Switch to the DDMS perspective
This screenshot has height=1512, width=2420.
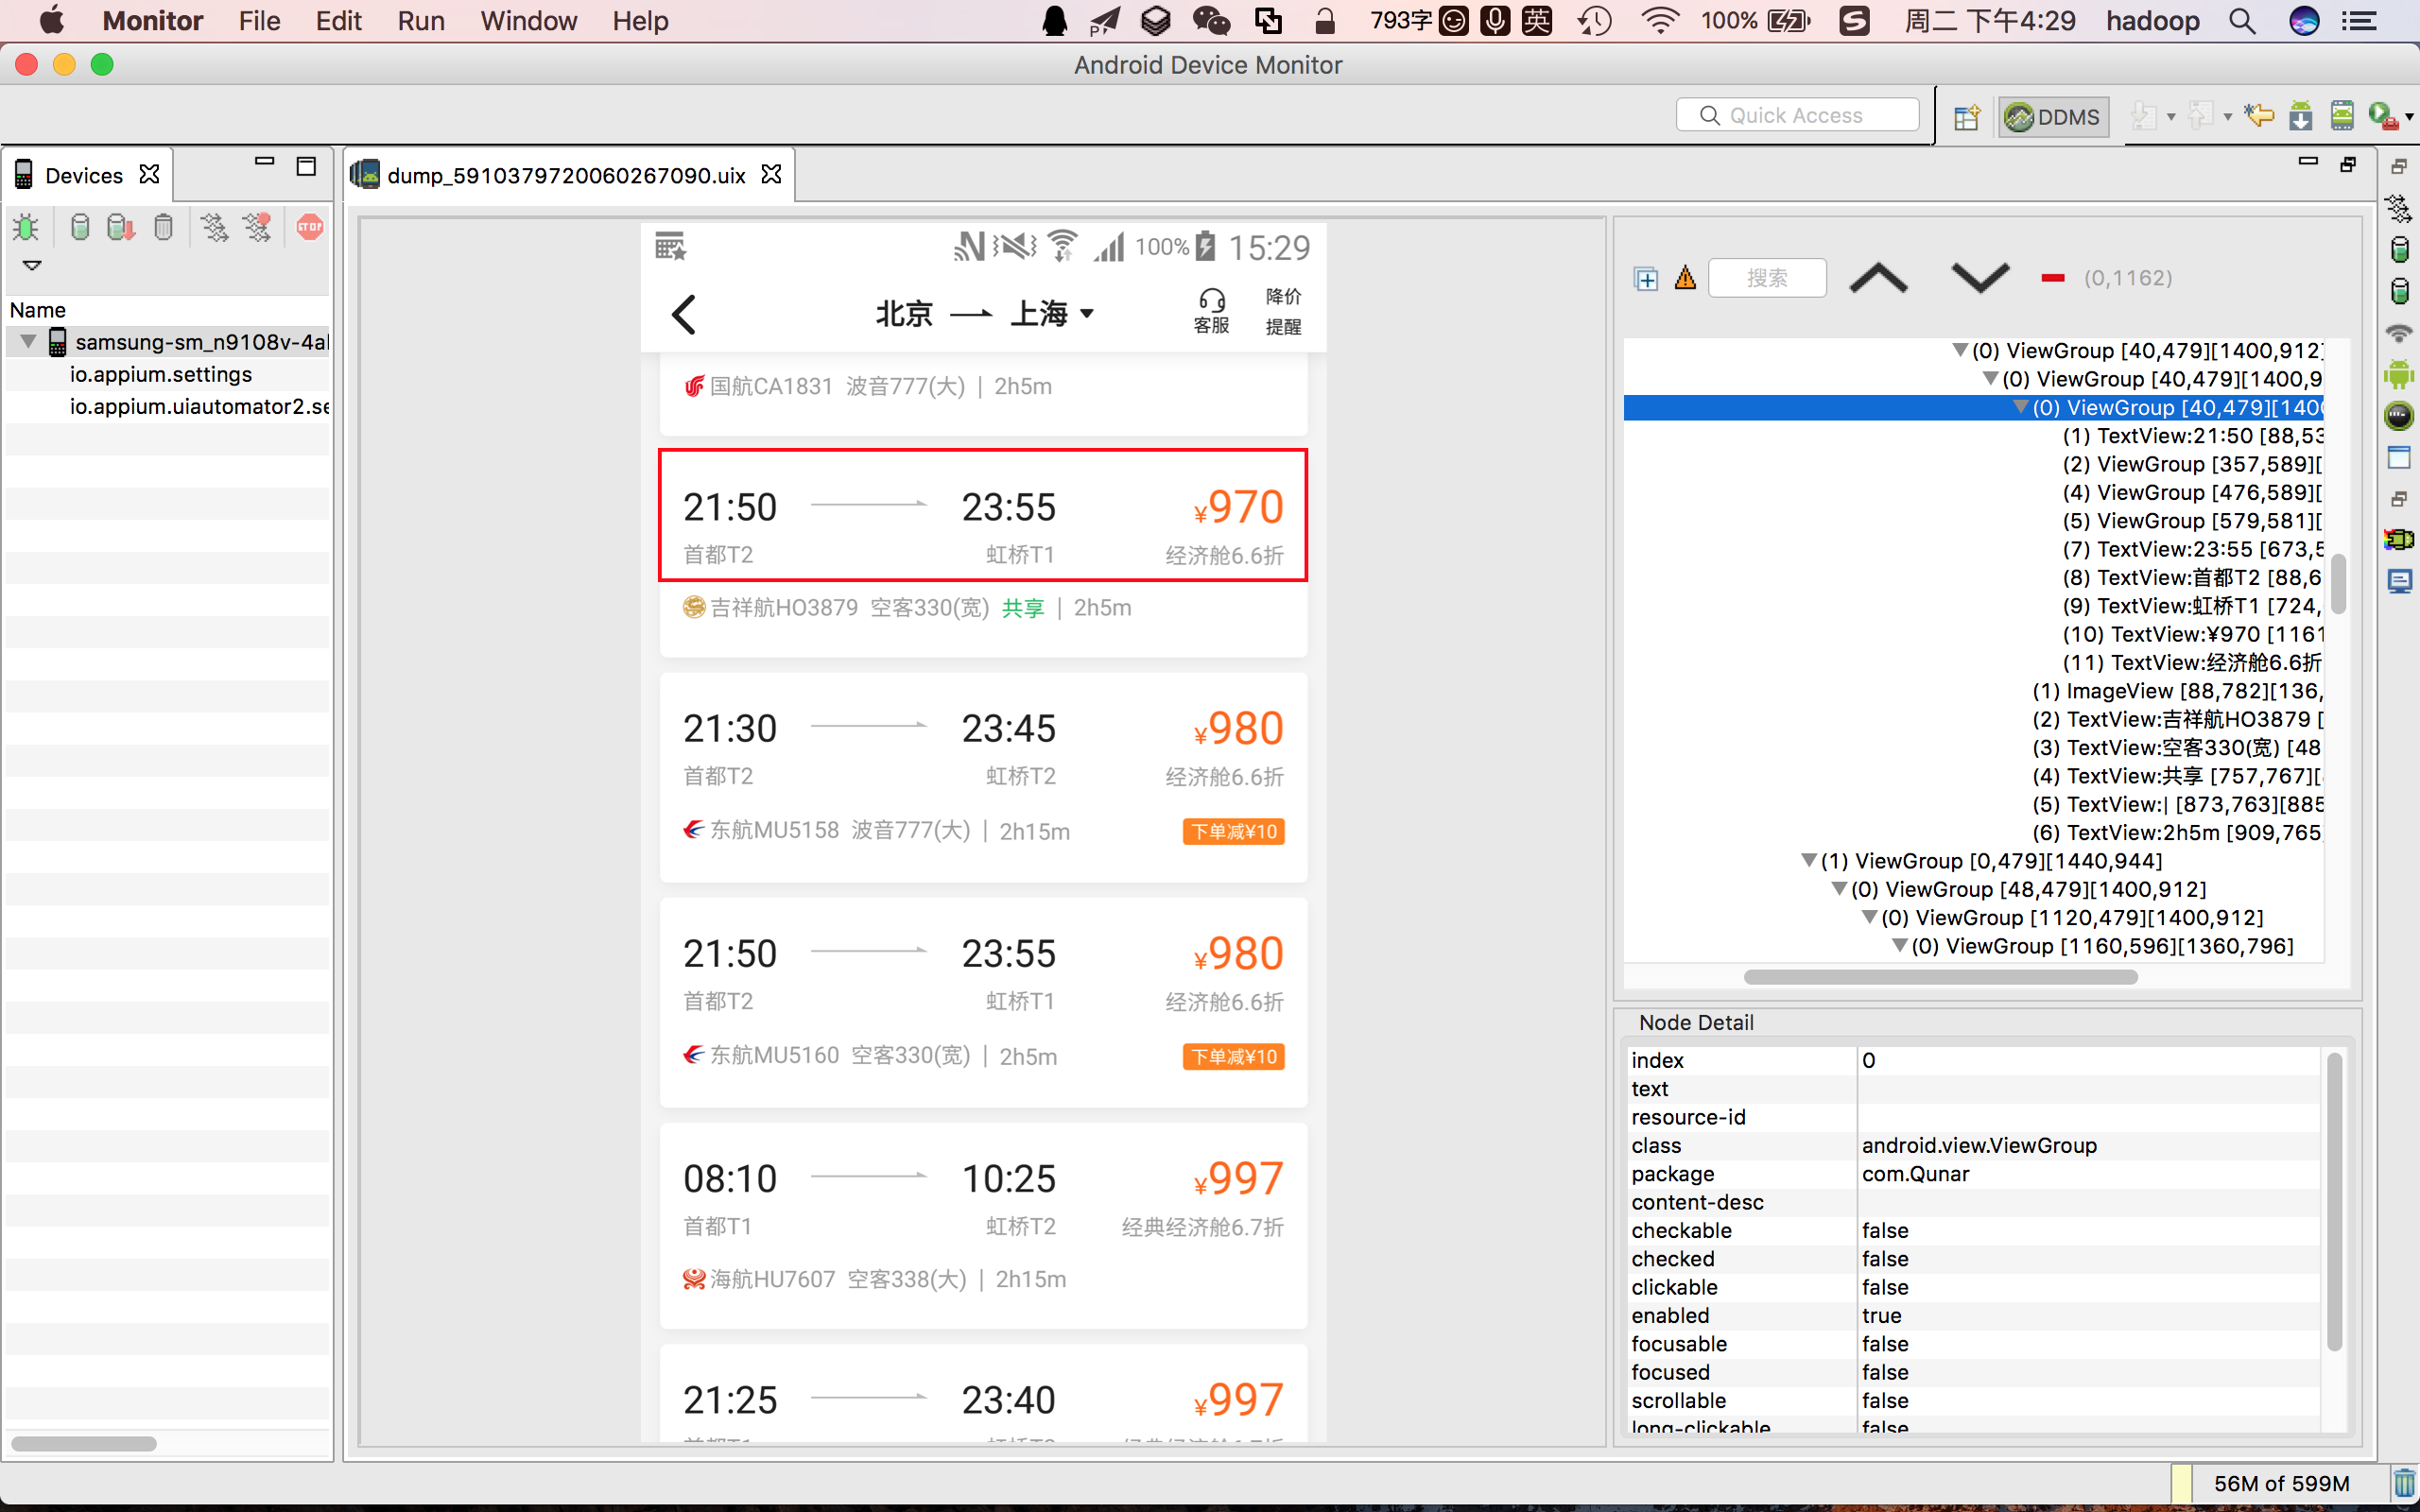coord(2052,117)
